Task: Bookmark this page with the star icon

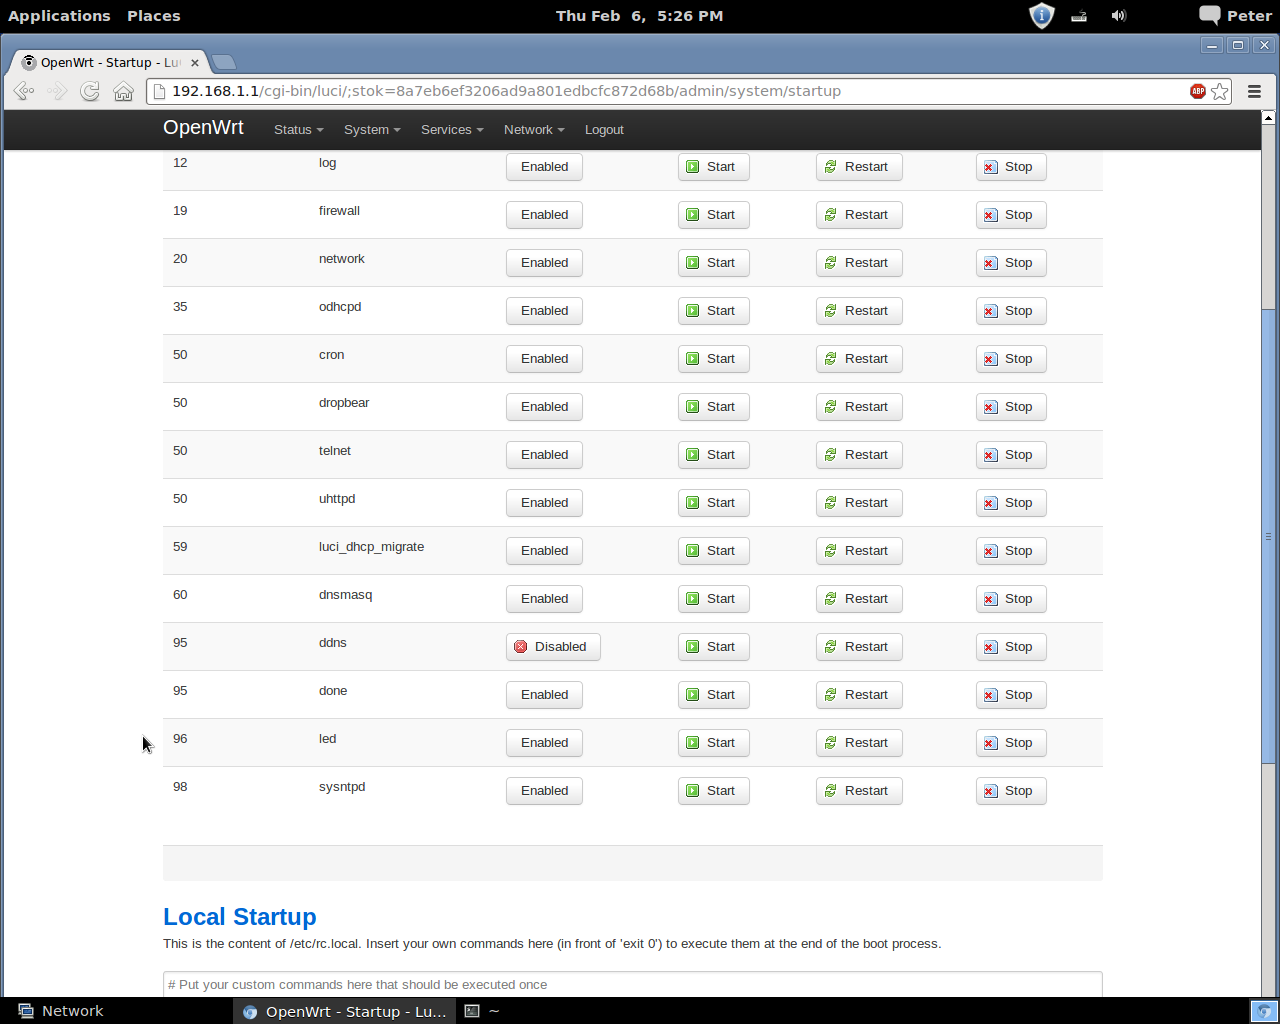Action: click(x=1220, y=91)
